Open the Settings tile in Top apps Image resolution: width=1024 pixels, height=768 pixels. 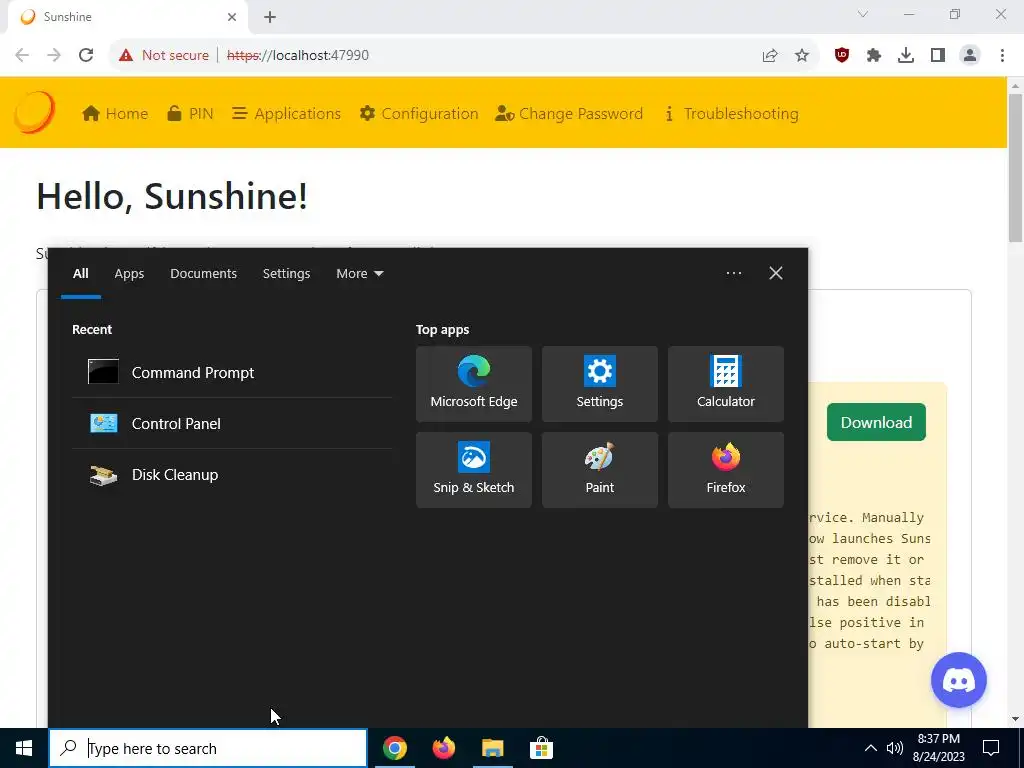tap(600, 384)
